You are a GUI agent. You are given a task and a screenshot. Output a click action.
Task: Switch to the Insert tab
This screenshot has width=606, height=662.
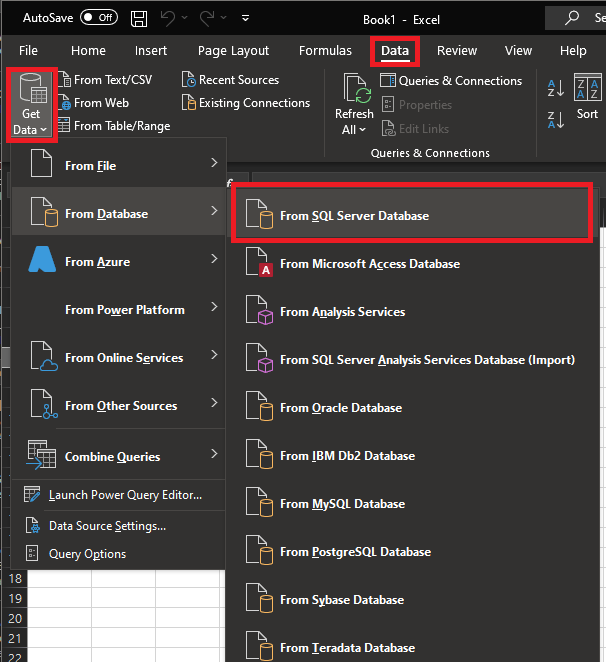pos(151,51)
